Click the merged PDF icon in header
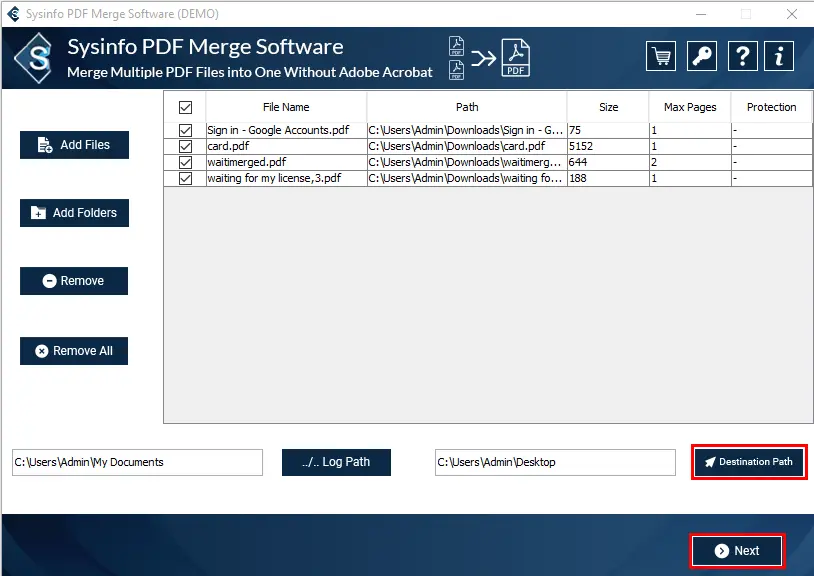This screenshot has width=814, height=576. (516, 58)
